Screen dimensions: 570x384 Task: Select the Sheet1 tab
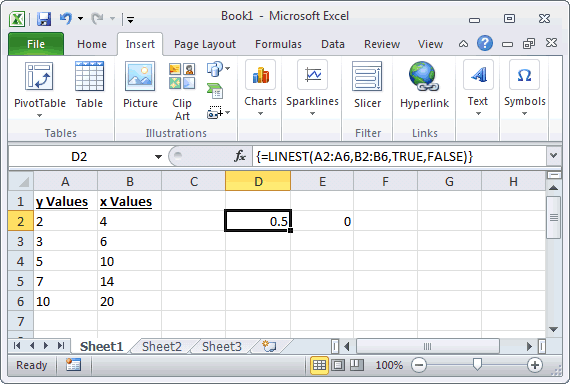(x=101, y=347)
